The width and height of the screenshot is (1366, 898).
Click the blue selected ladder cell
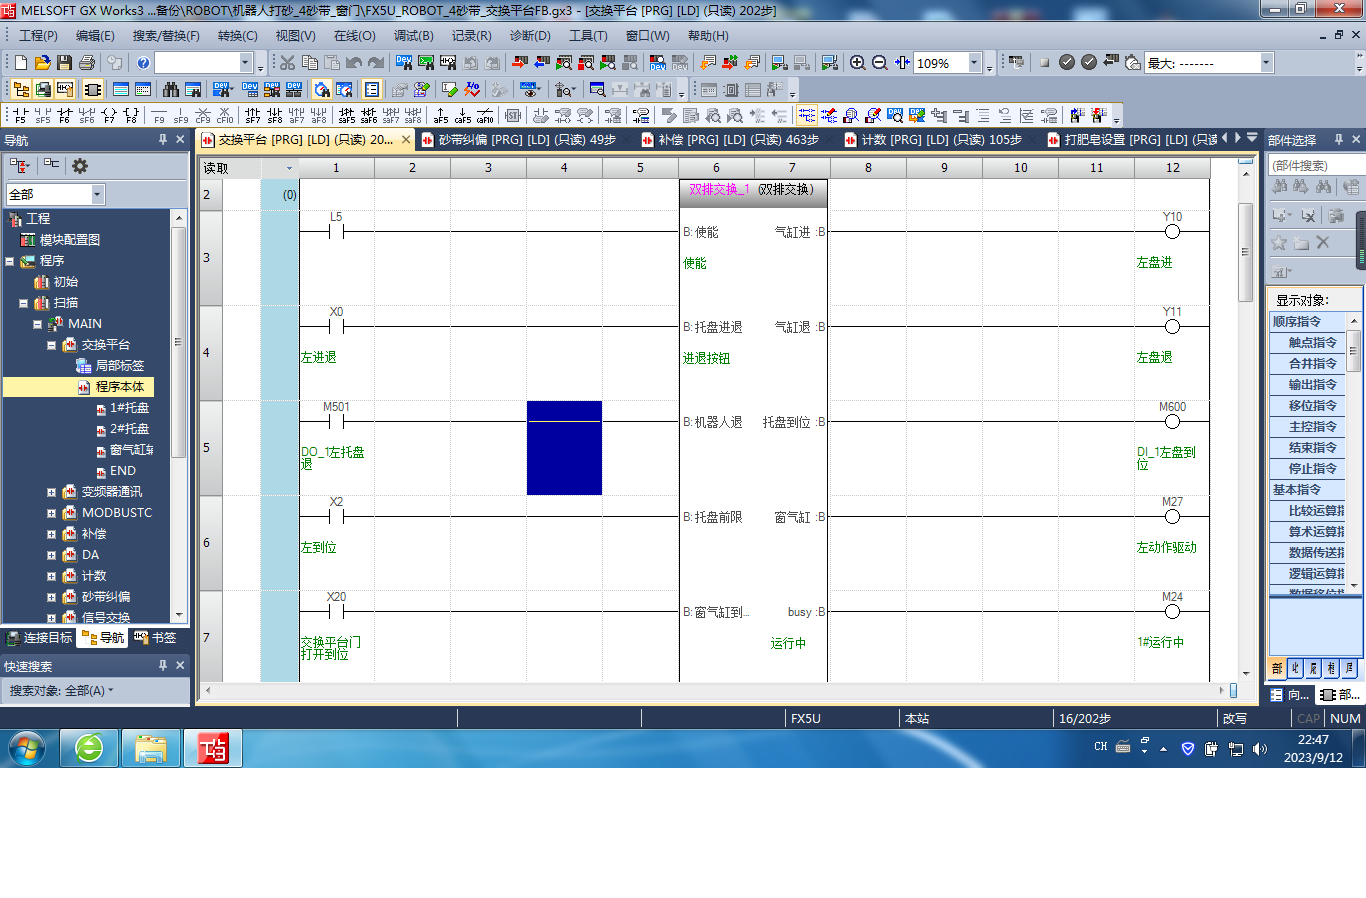point(564,448)
